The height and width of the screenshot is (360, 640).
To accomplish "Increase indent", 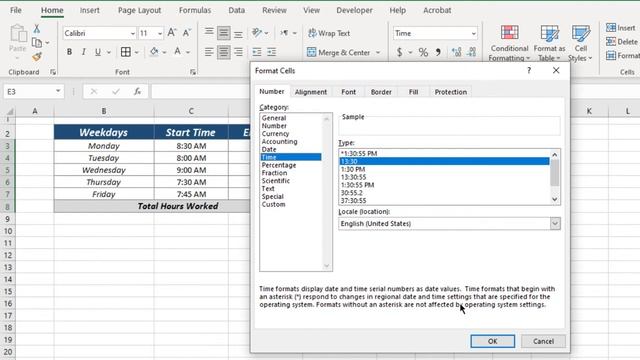I will point(271,52).
